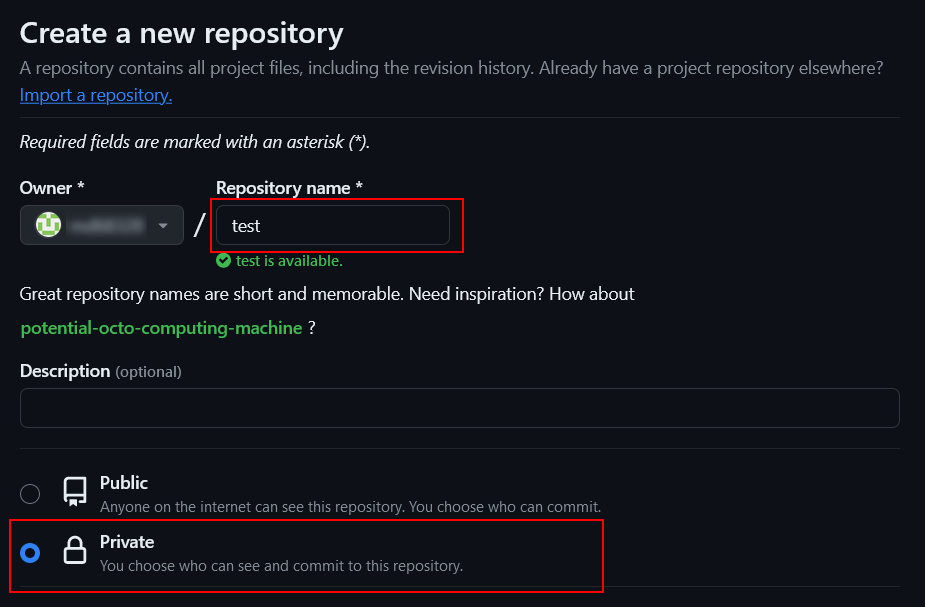The height and width of the screenshot is (607, 925).
Task: Select the Public radio button
Action: click(31, 493)
